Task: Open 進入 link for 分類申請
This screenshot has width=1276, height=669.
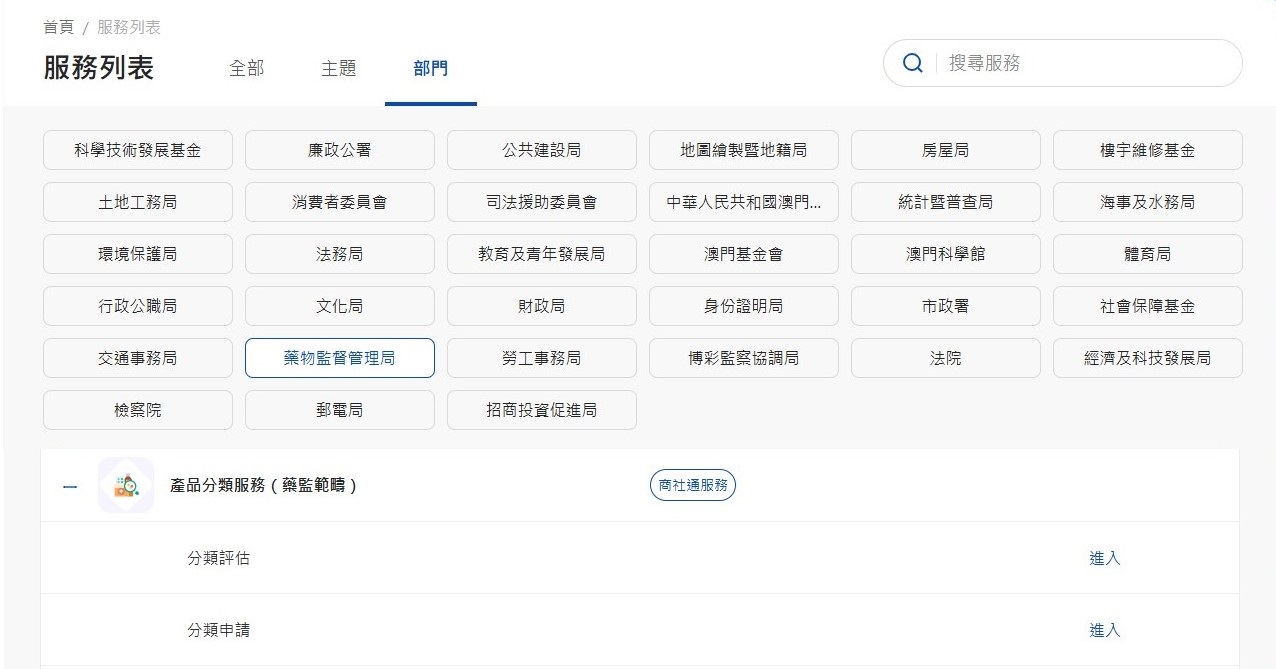Action: 1104,630
